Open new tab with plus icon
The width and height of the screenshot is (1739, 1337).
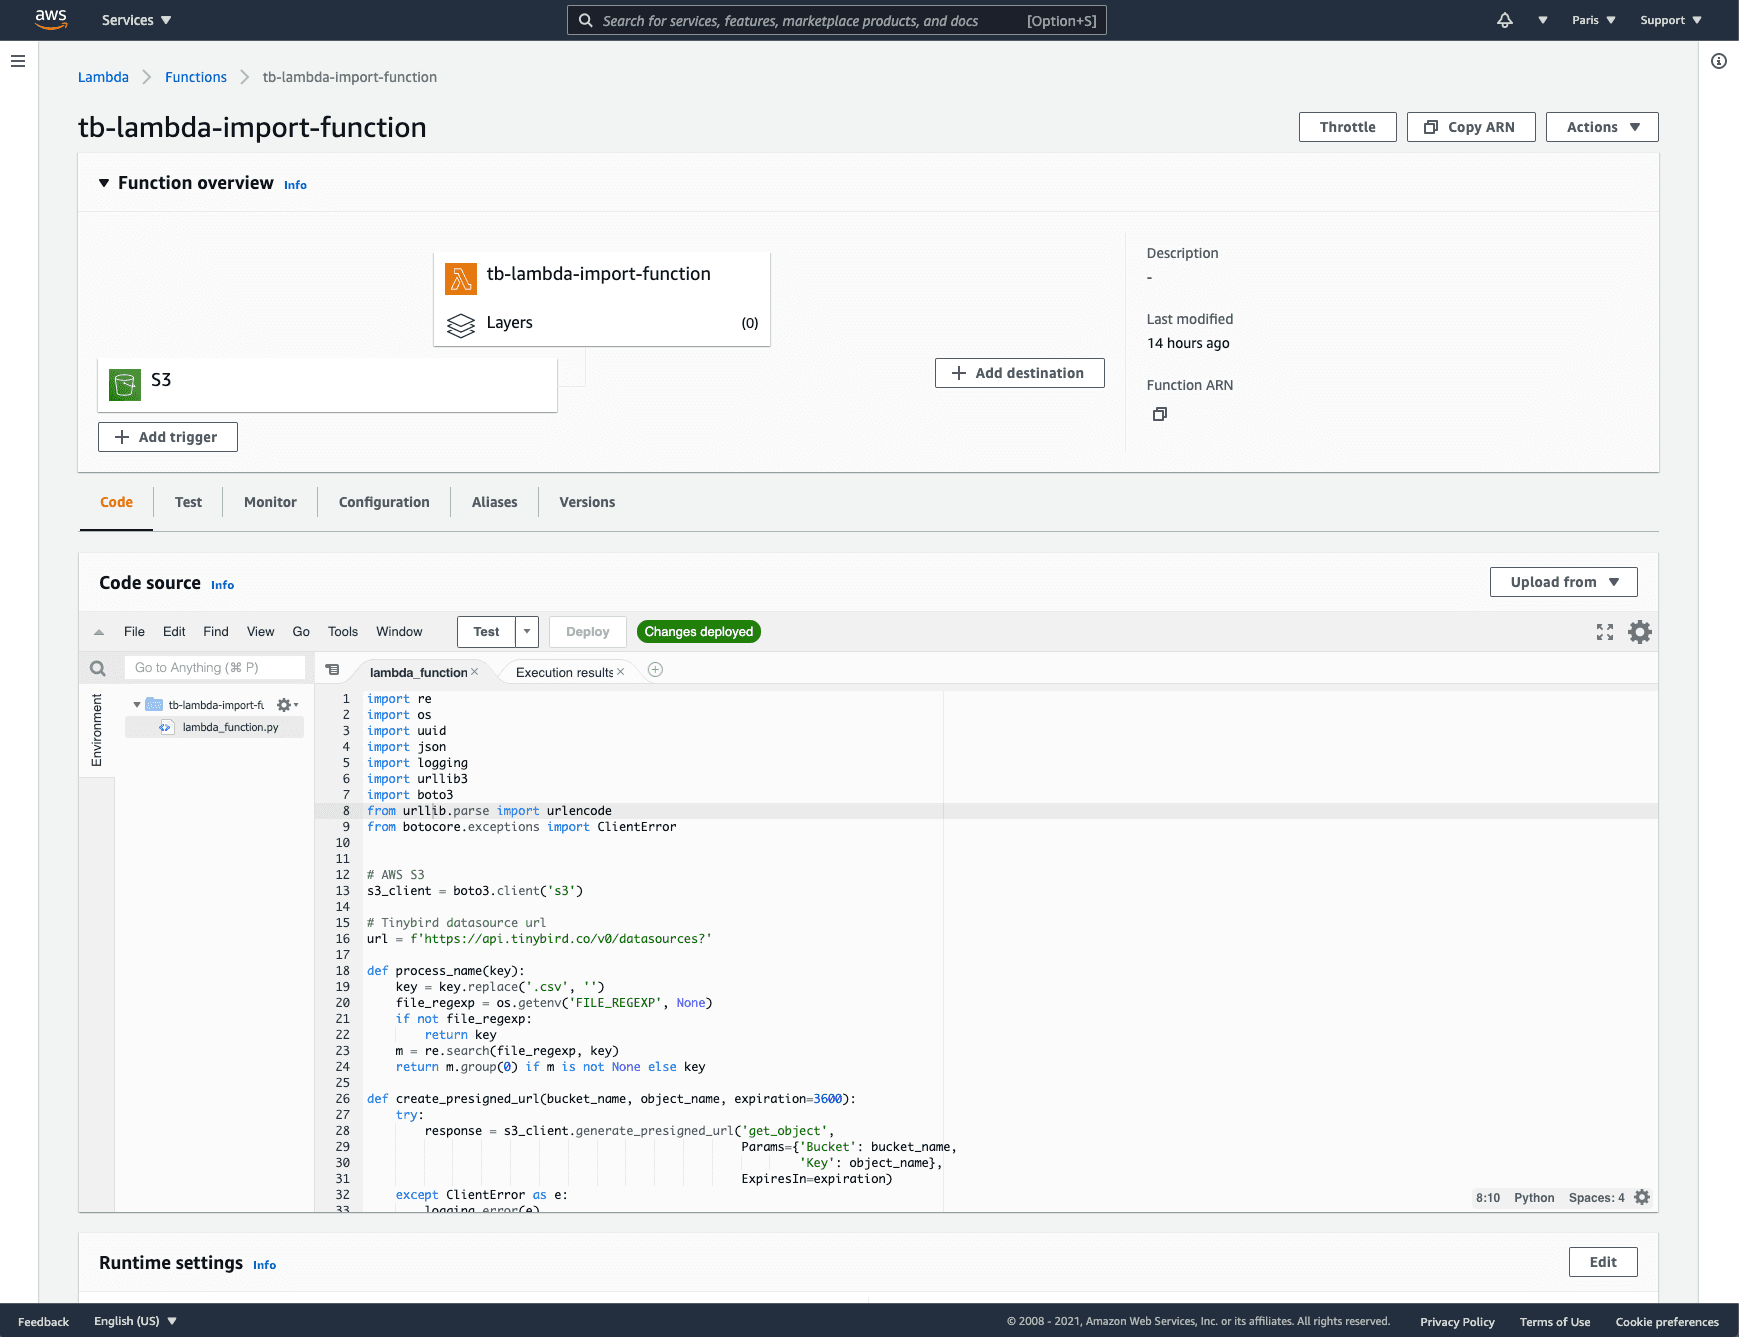[x=655, y=670]
